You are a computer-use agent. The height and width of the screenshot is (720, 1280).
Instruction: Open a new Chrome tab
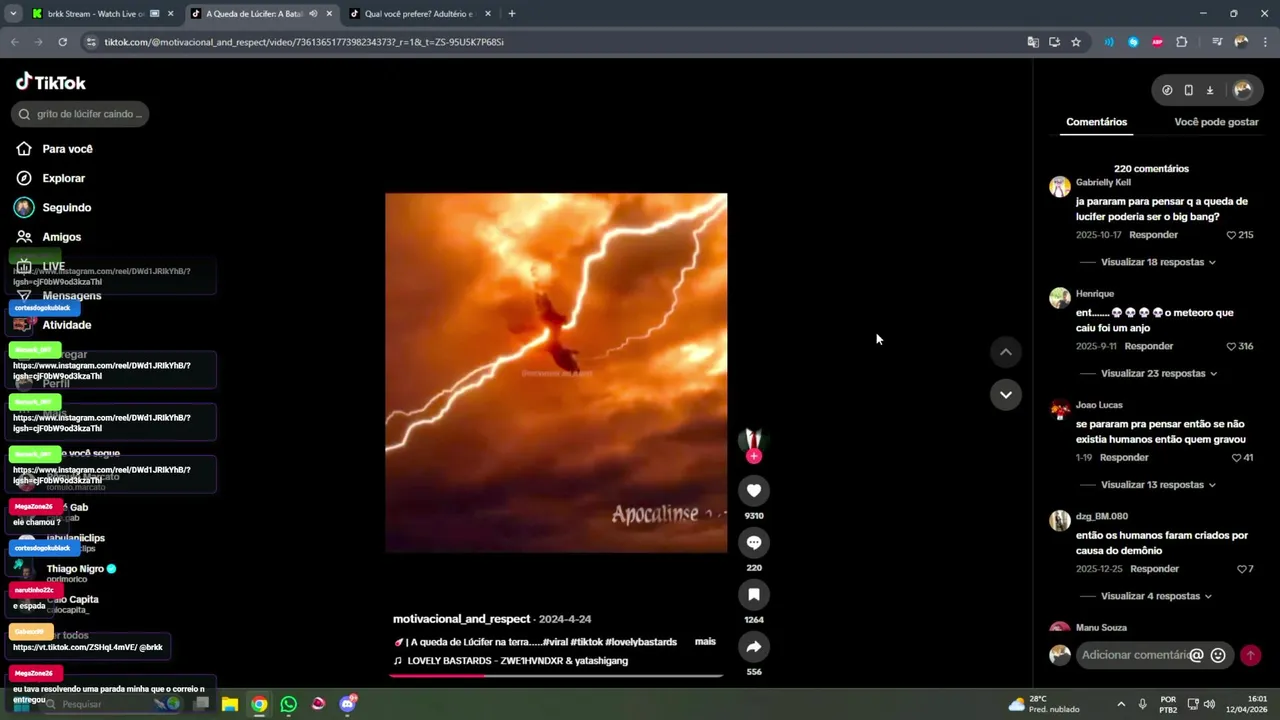tap(512, 14)
